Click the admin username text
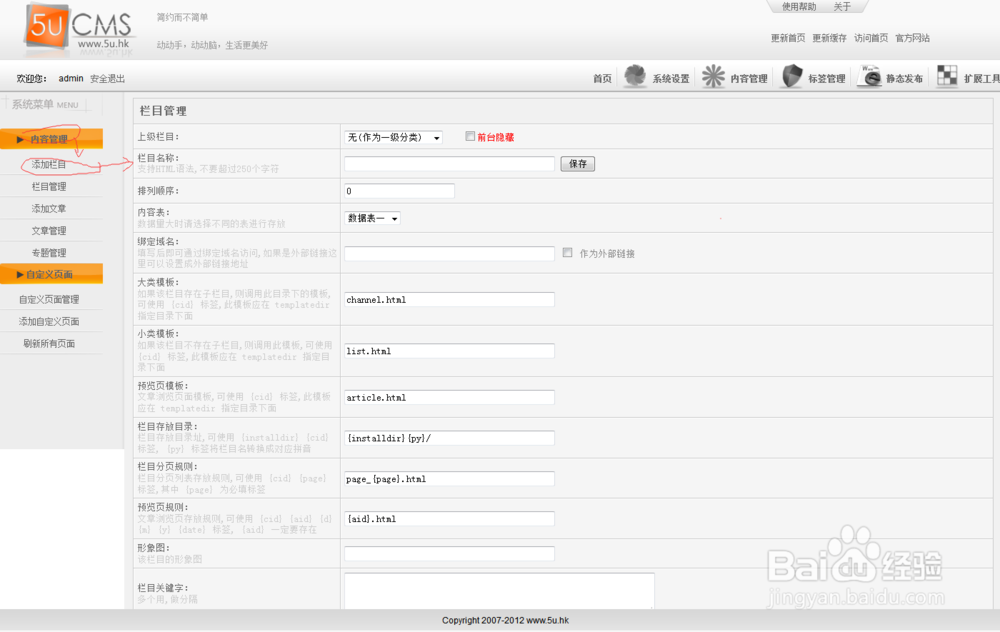Screen dimensions: 1000x632 click(71, 78)
